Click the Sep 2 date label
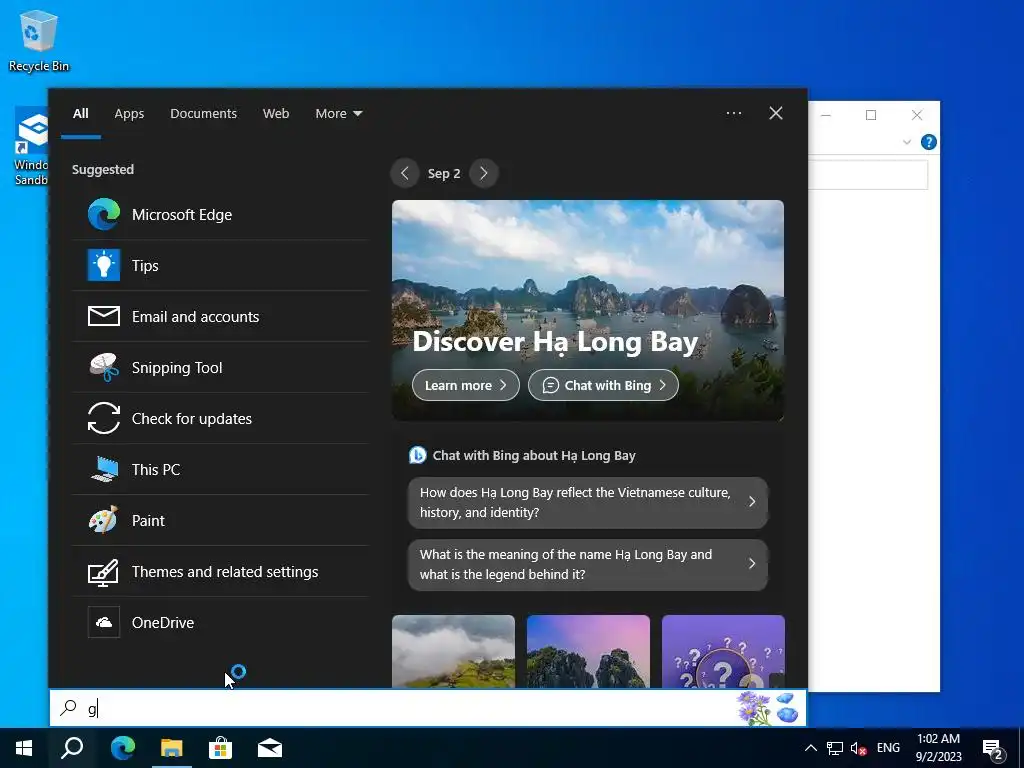Screen dimensions: 1024x768 click(444, 173)
